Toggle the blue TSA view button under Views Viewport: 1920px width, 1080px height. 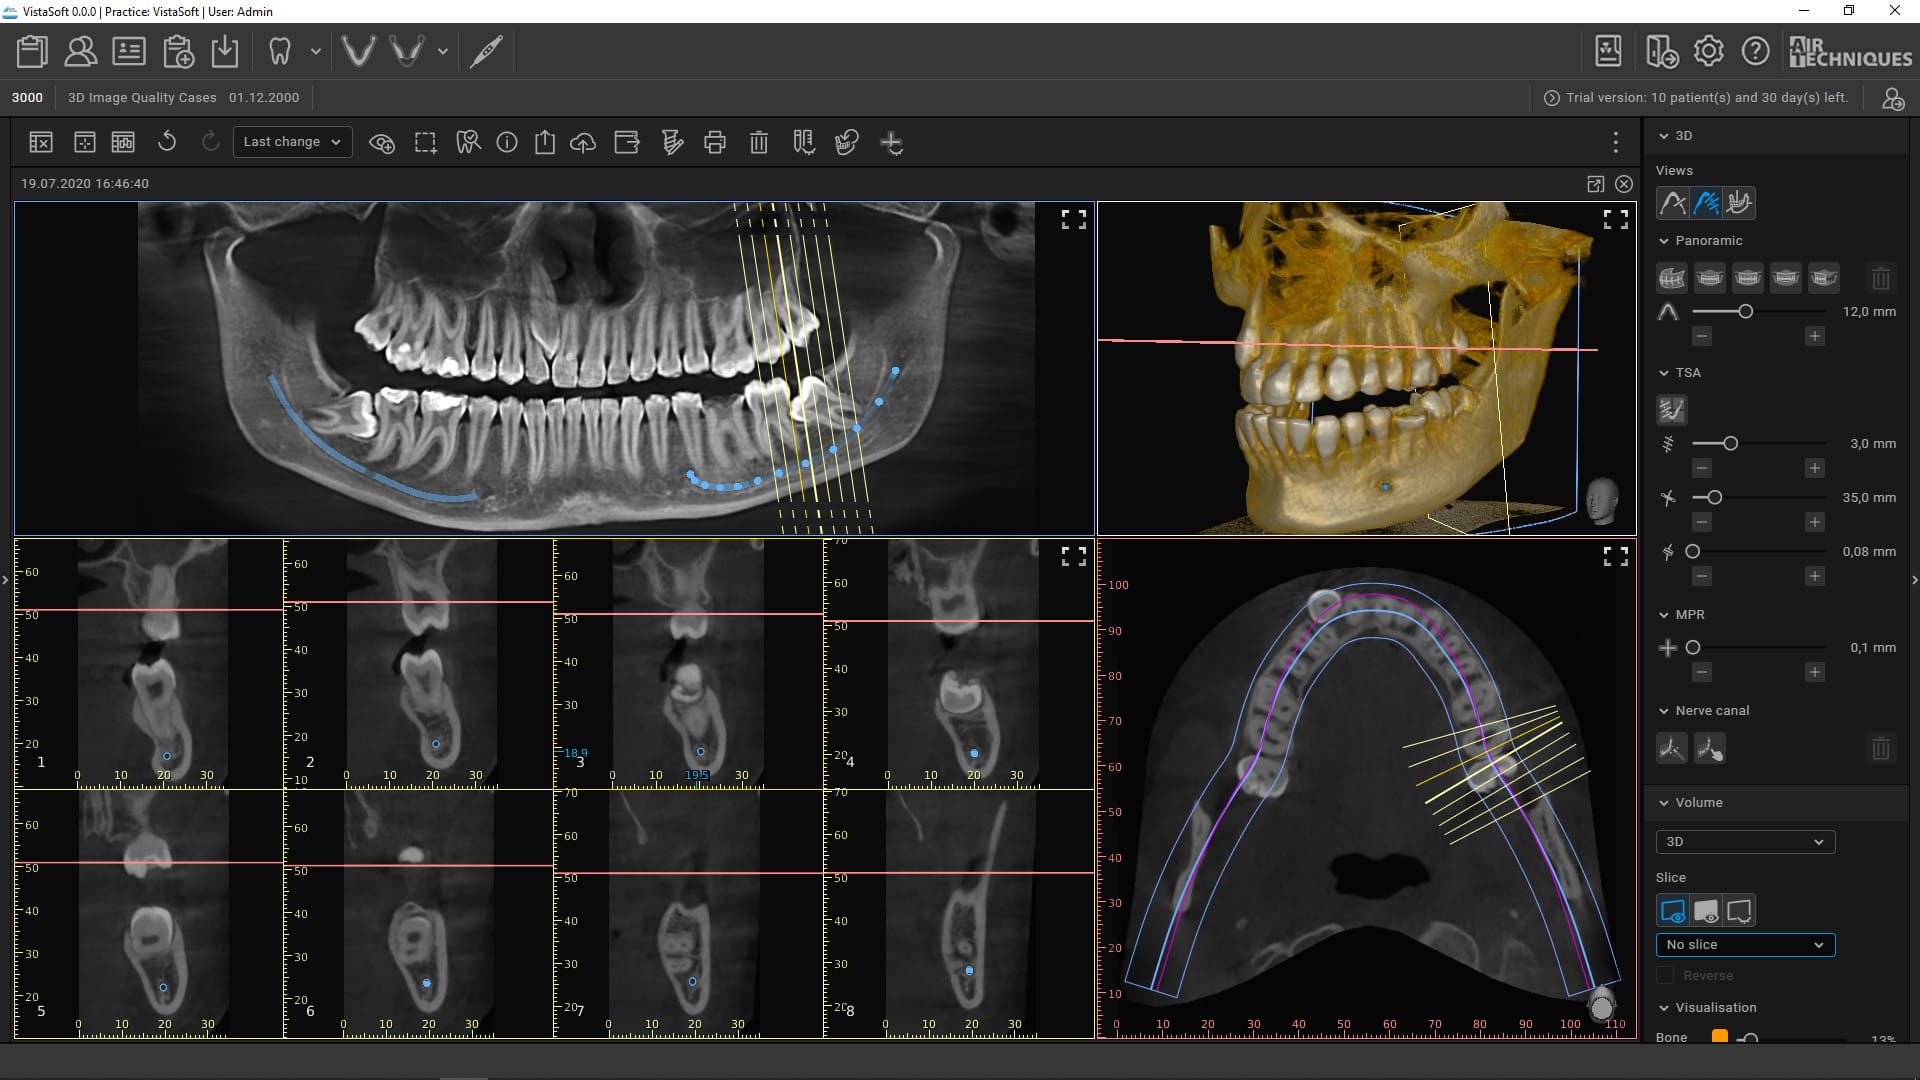1706,203
